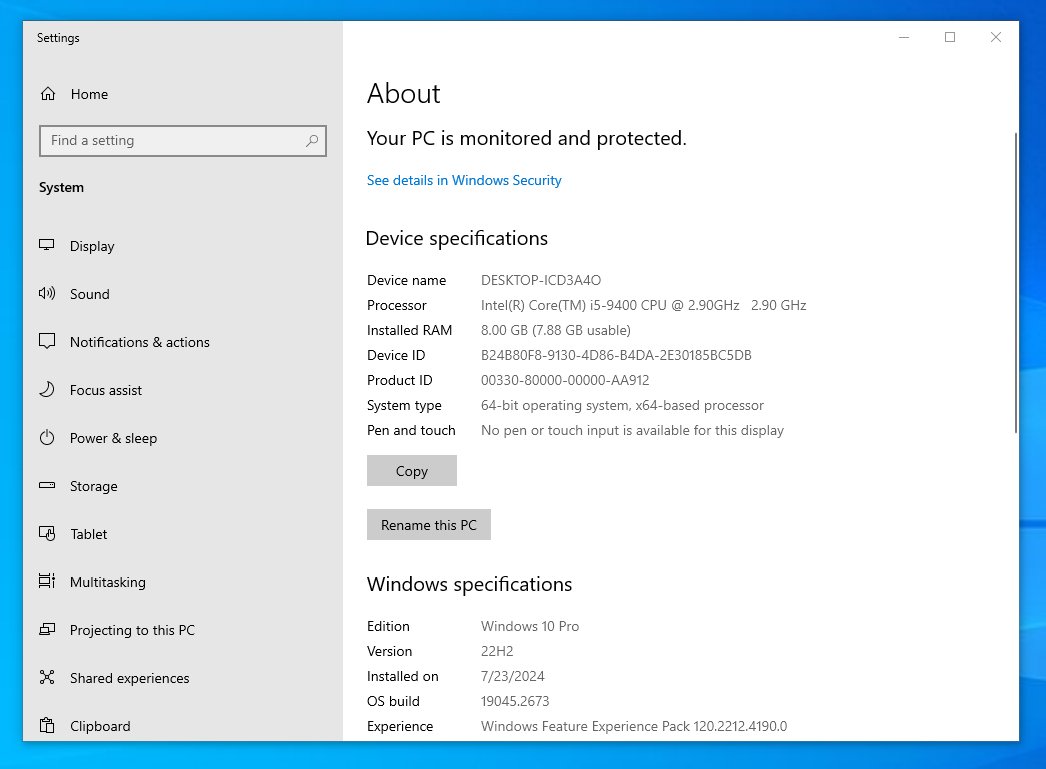Select Clipboard settings
Viewport: 1046px width, 769px height.
(x=100, y=726)
